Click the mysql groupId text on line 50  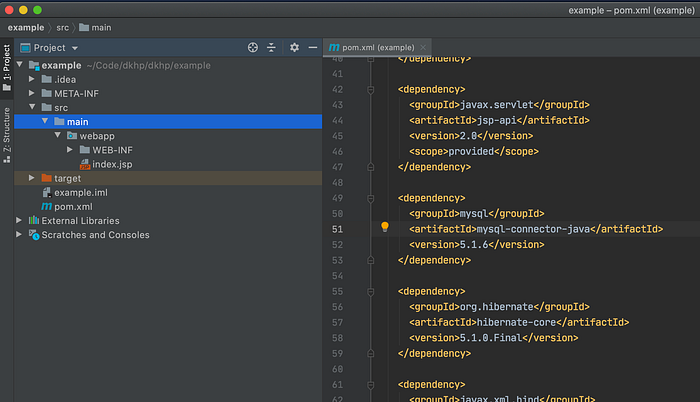click(x=474, y=214)
